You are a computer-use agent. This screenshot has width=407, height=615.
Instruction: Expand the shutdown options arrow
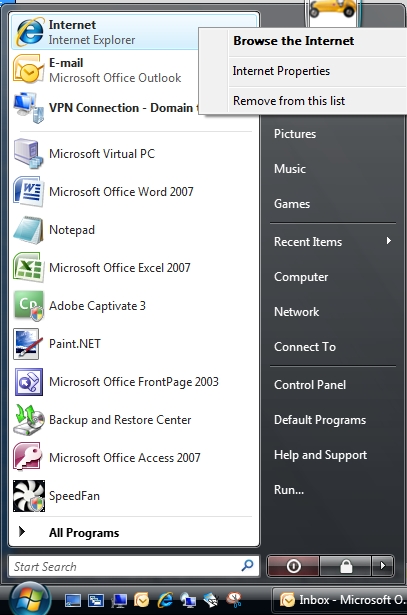tap(382, 566)
